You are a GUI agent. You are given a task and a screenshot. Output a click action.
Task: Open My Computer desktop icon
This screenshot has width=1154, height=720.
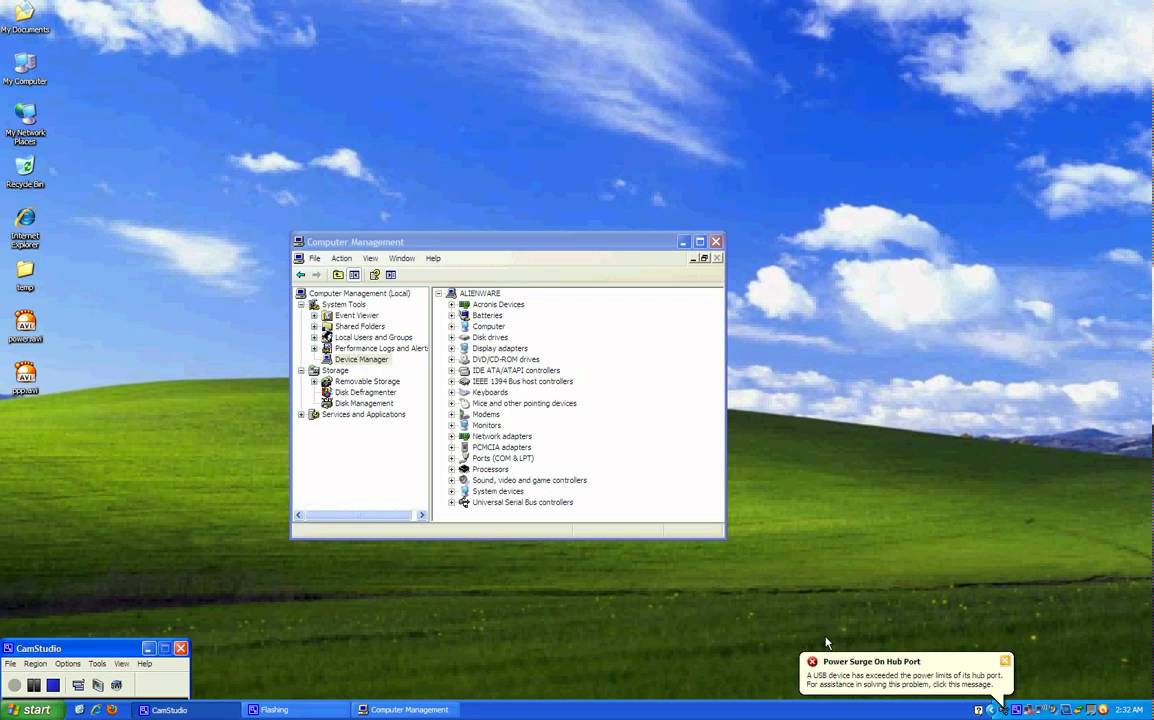point(25,68)
